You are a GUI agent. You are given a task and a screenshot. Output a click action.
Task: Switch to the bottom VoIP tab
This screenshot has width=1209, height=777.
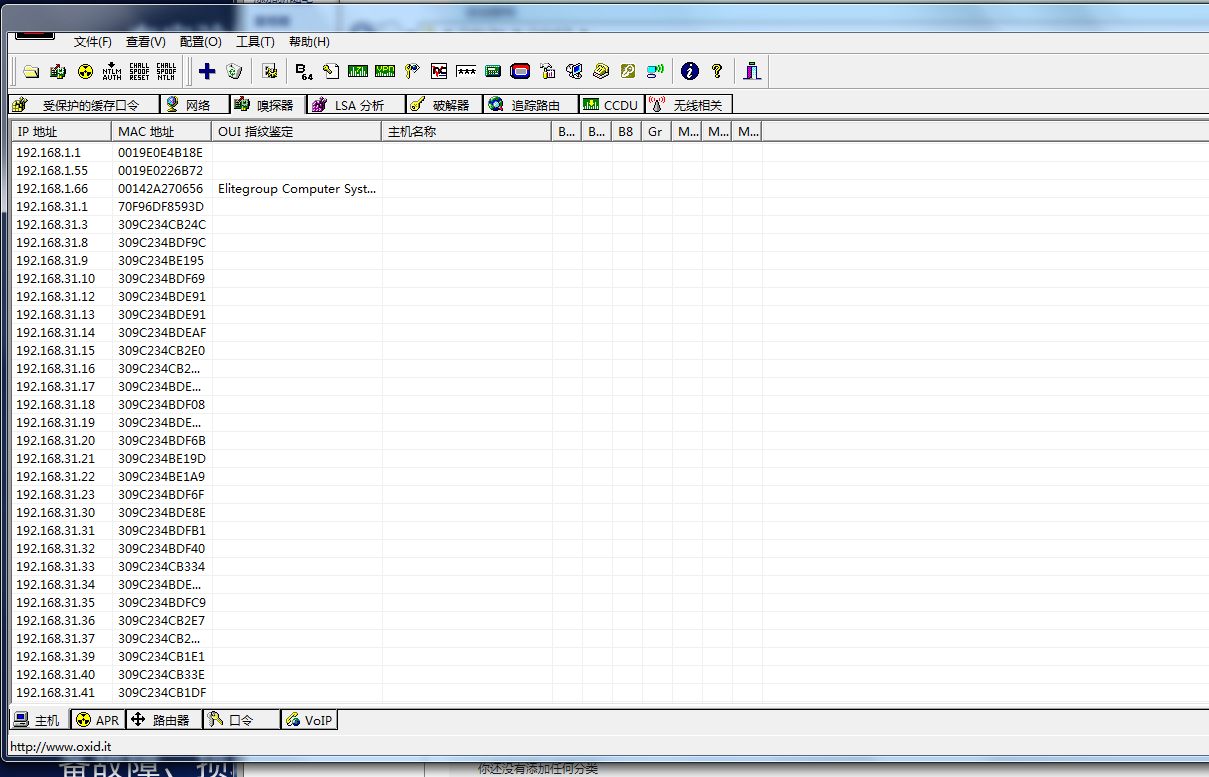pos(310,720)
